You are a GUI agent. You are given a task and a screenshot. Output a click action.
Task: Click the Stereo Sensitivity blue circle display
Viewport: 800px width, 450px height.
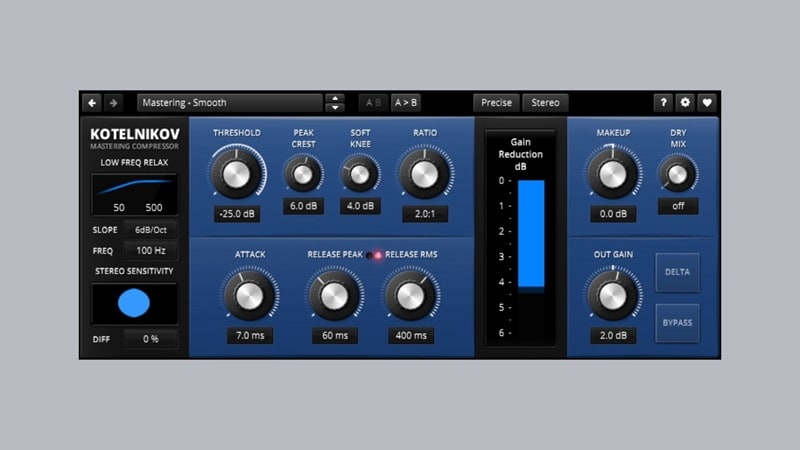pyautogui.click(x=134, y=304)
